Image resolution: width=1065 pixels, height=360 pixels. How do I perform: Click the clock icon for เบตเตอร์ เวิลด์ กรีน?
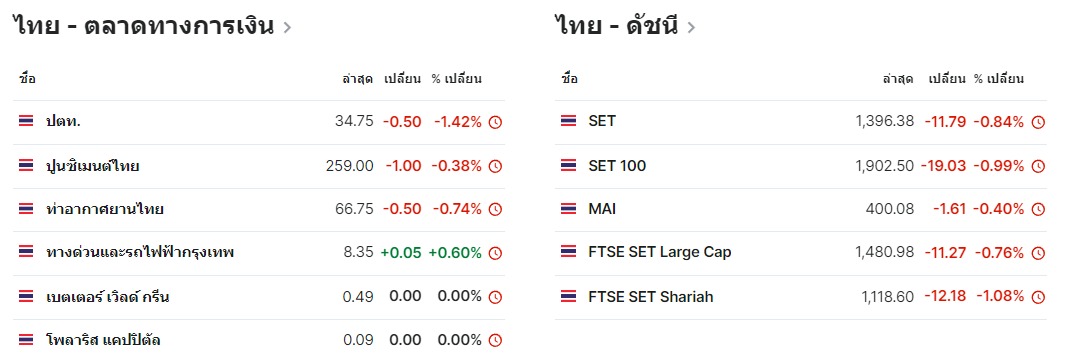pyautogui.click(x=496, y=297)
